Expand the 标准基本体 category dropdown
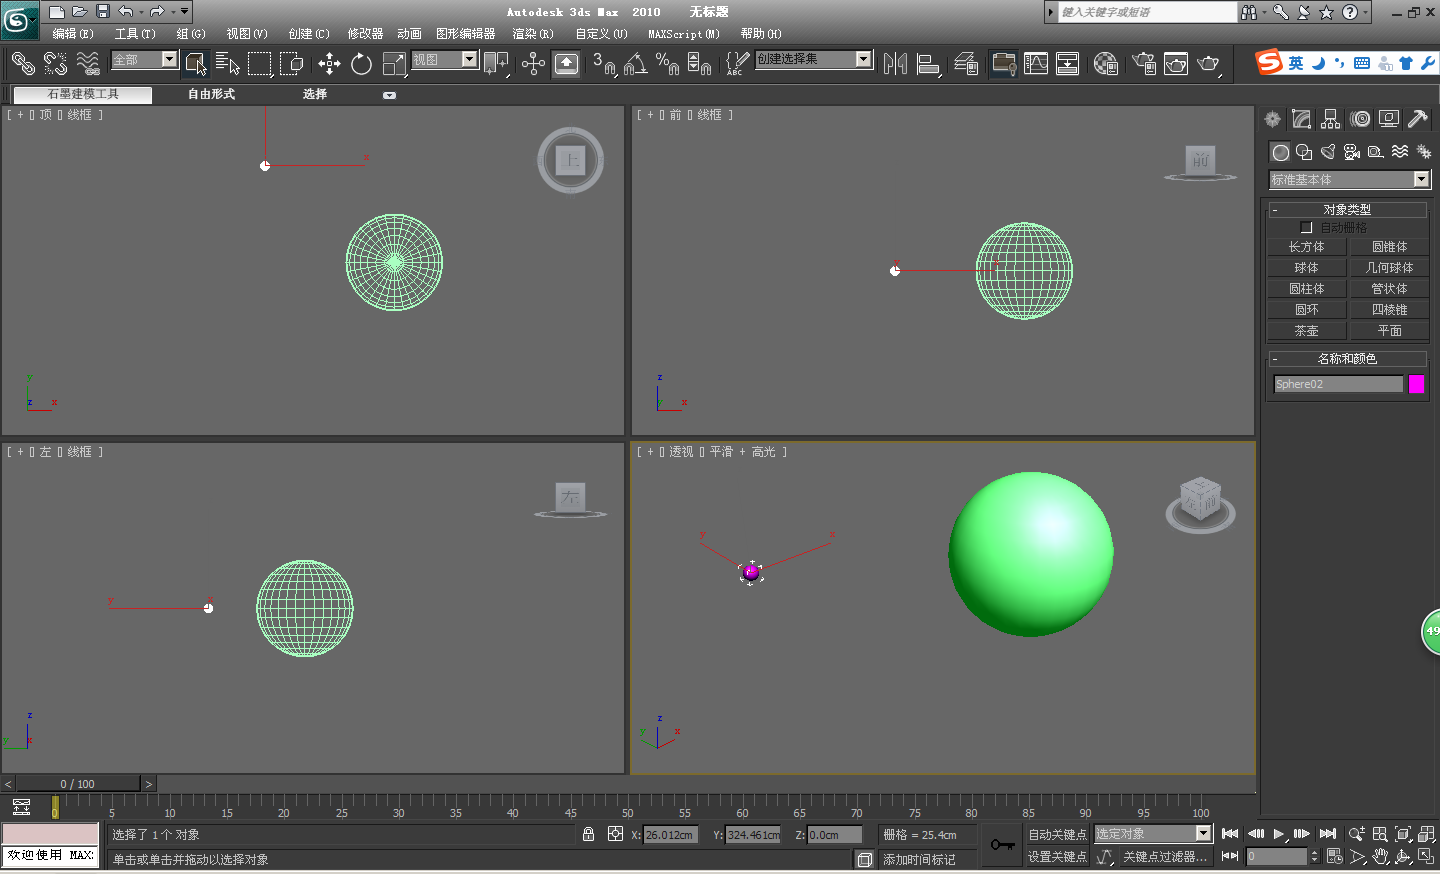Viewport: 1440px width, 874px height. 1421,180
